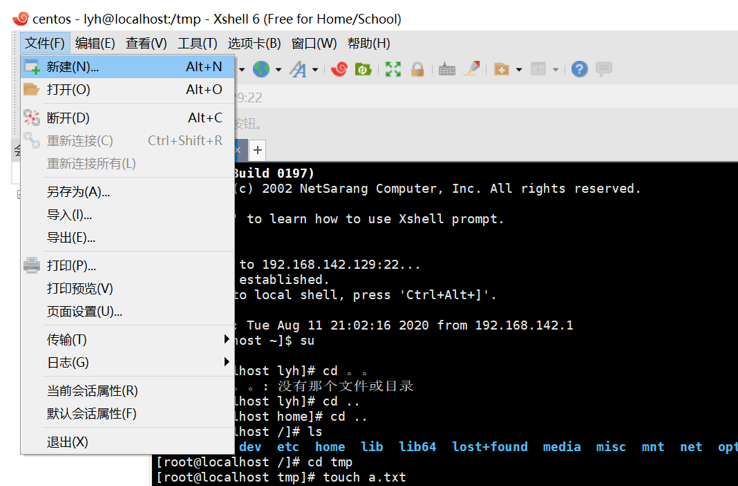The image size is (738, 486).
Task: Select 打印(P)... menu entry
Action: pos(127,265)
